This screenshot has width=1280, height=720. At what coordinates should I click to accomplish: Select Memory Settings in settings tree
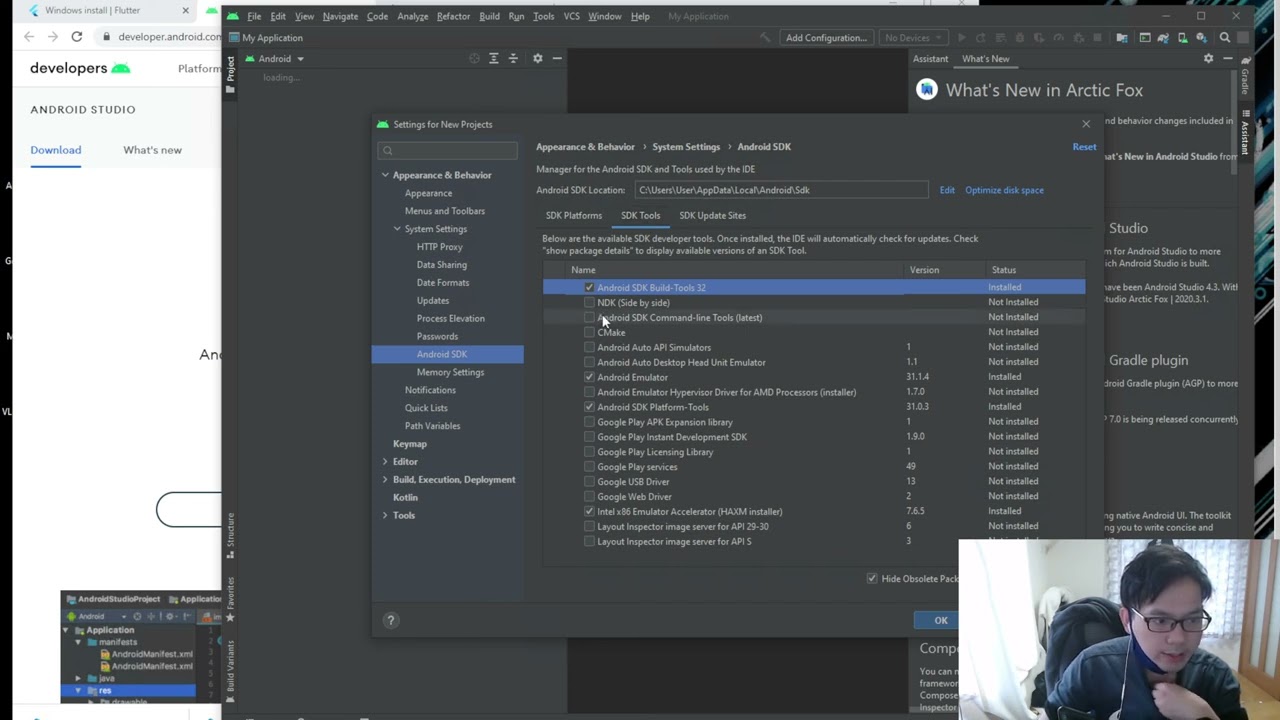450,372
